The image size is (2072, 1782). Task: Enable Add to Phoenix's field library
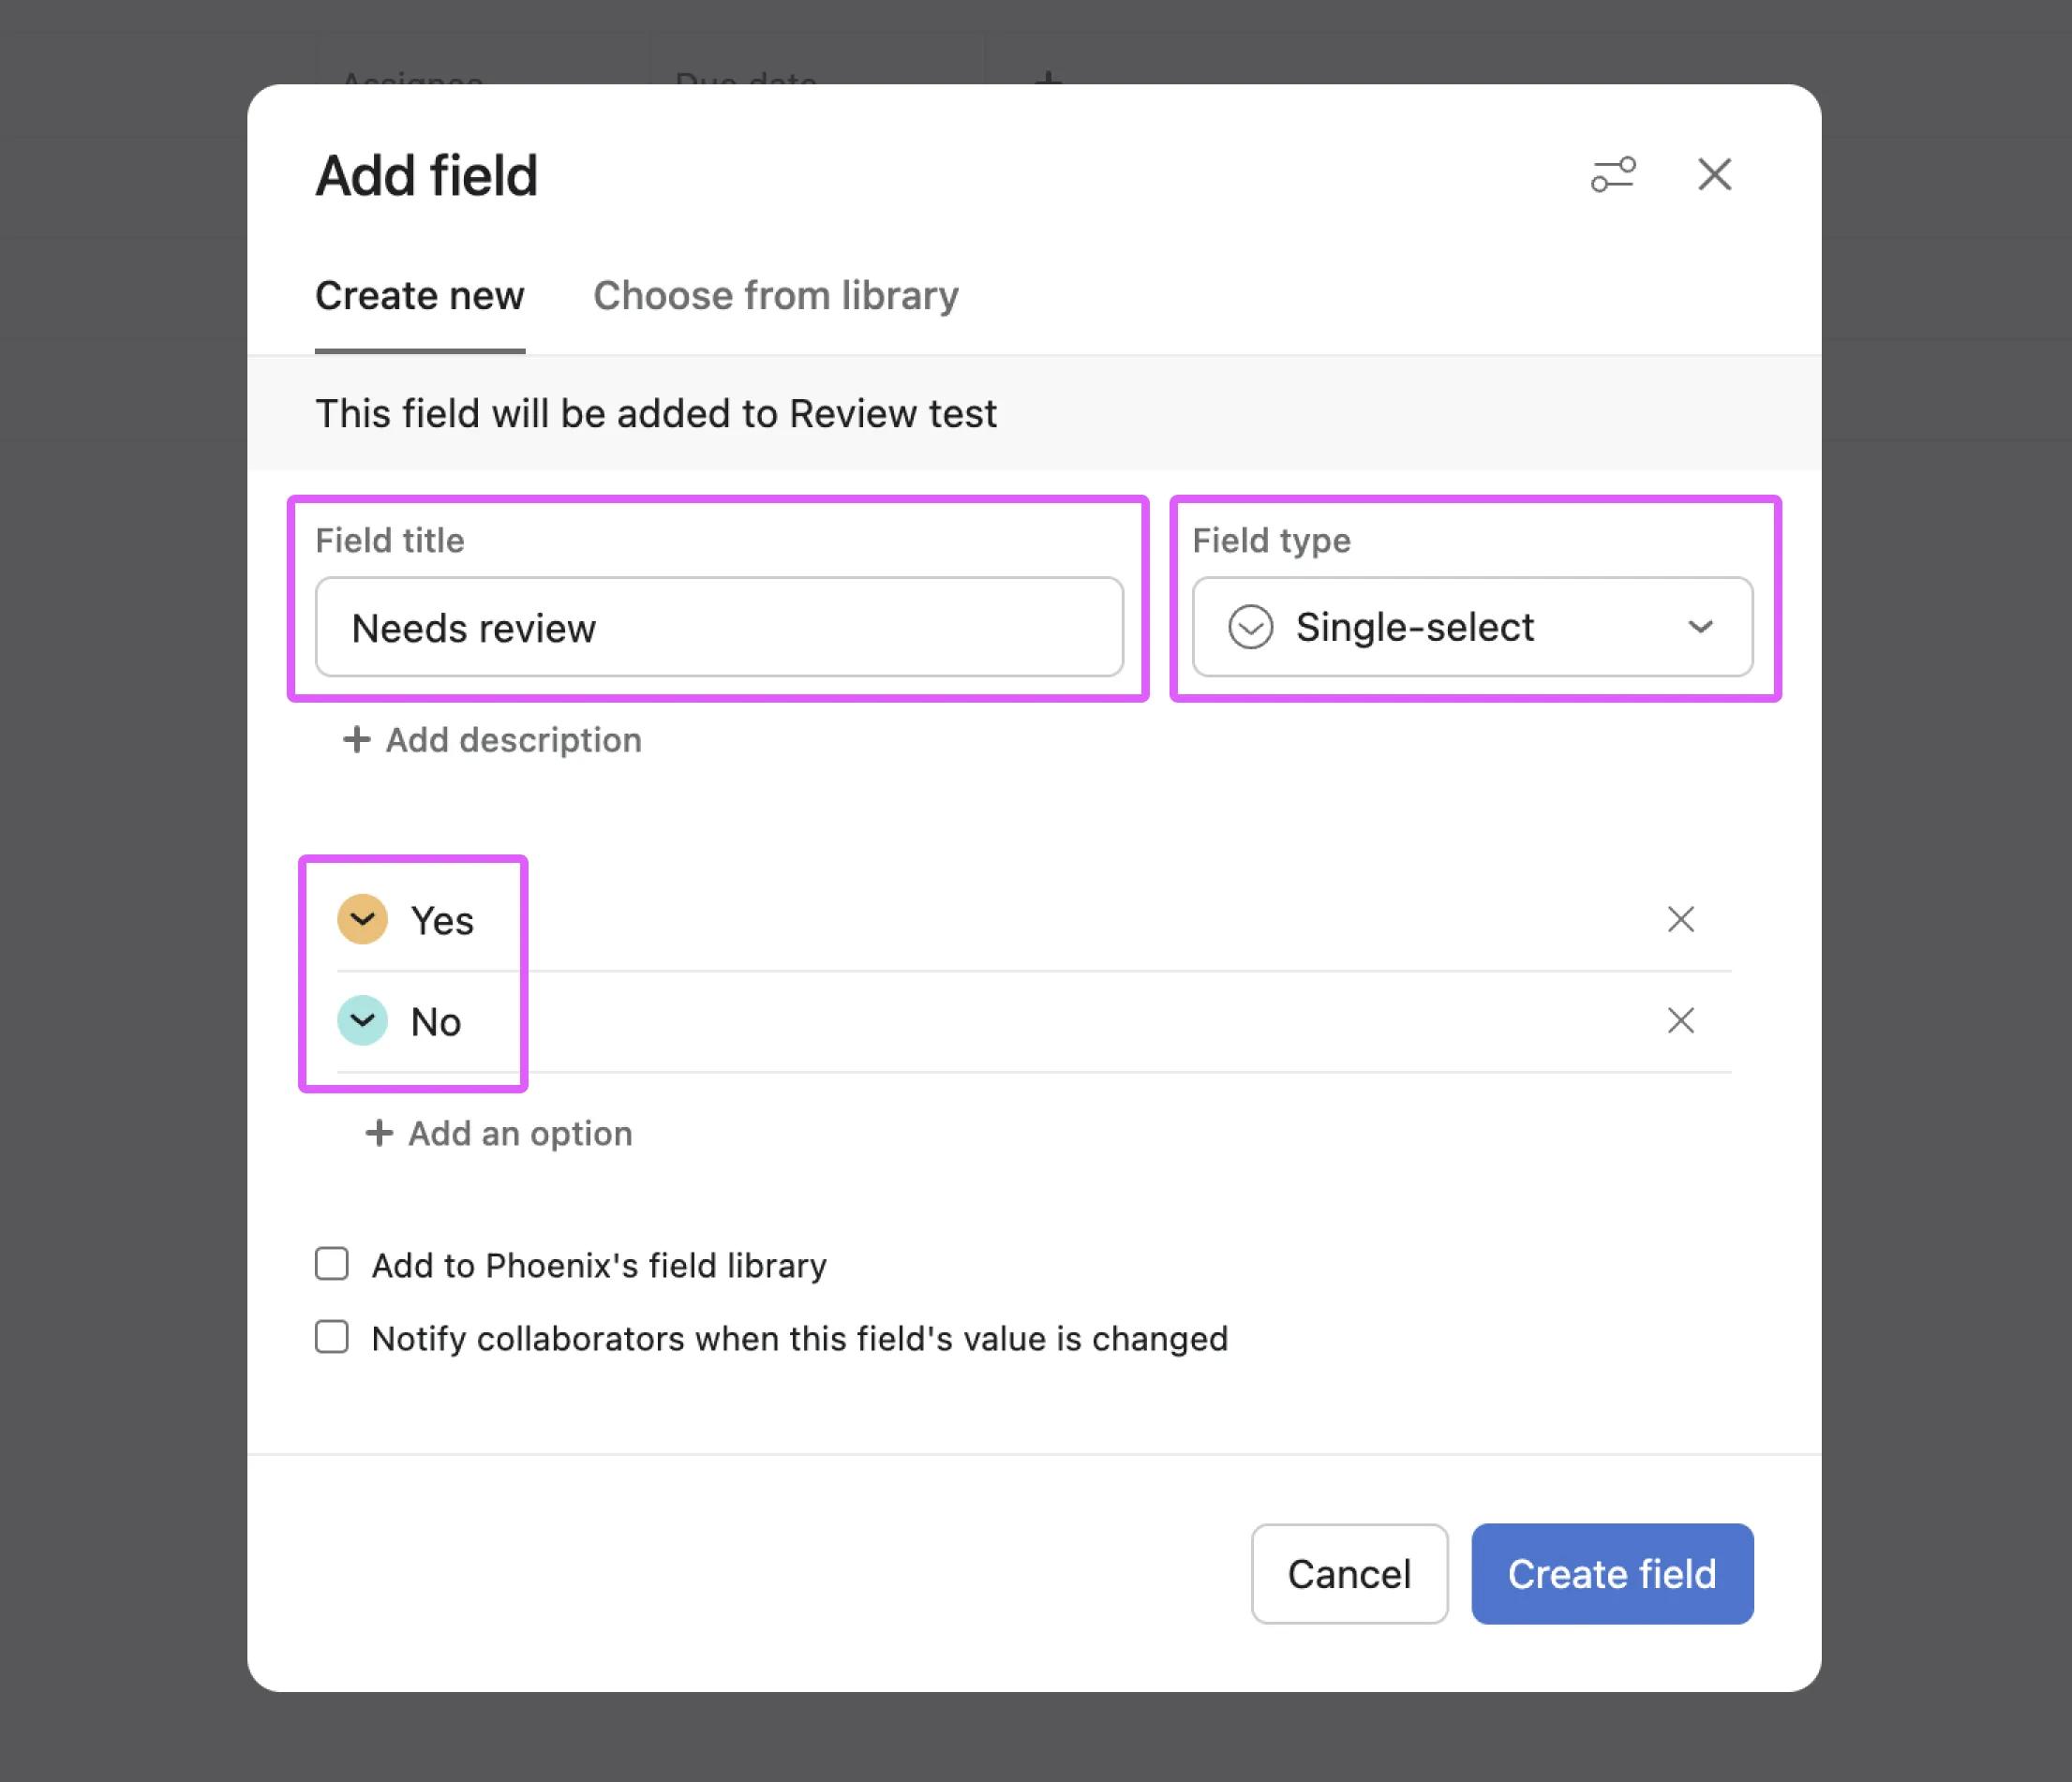(332, 1264)
